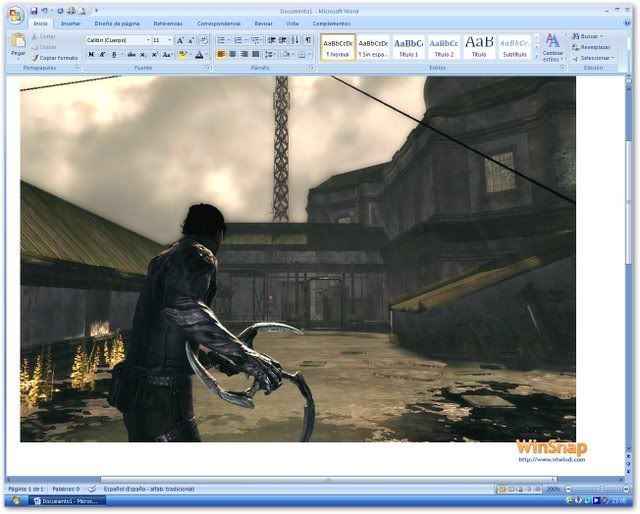The width and height of the screenshot is (640, 514).
Task: Open the Calibri (Cuerpo) font dropdown
Action: pyautogui.click(x=117, y=40)
